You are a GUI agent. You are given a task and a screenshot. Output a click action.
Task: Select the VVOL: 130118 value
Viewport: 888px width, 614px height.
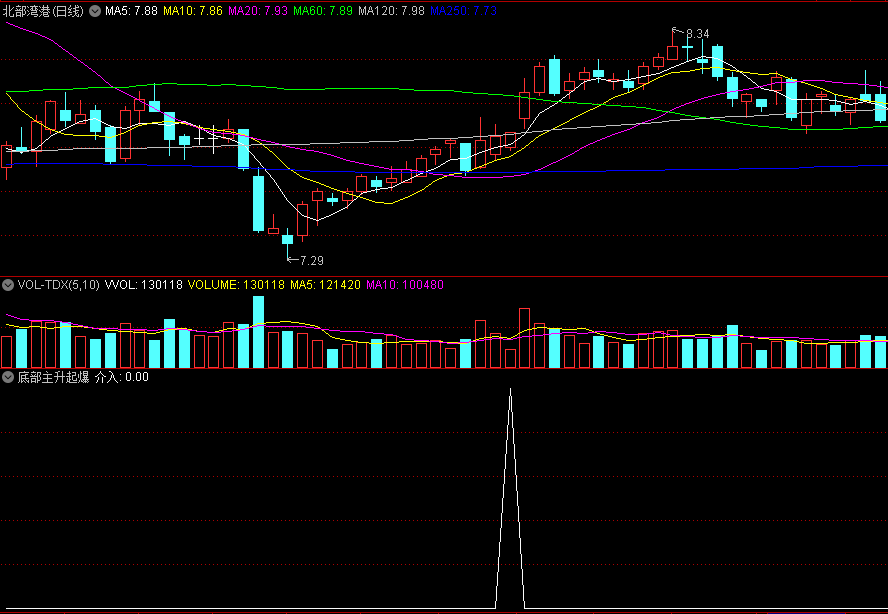click(x=144, y=285)
